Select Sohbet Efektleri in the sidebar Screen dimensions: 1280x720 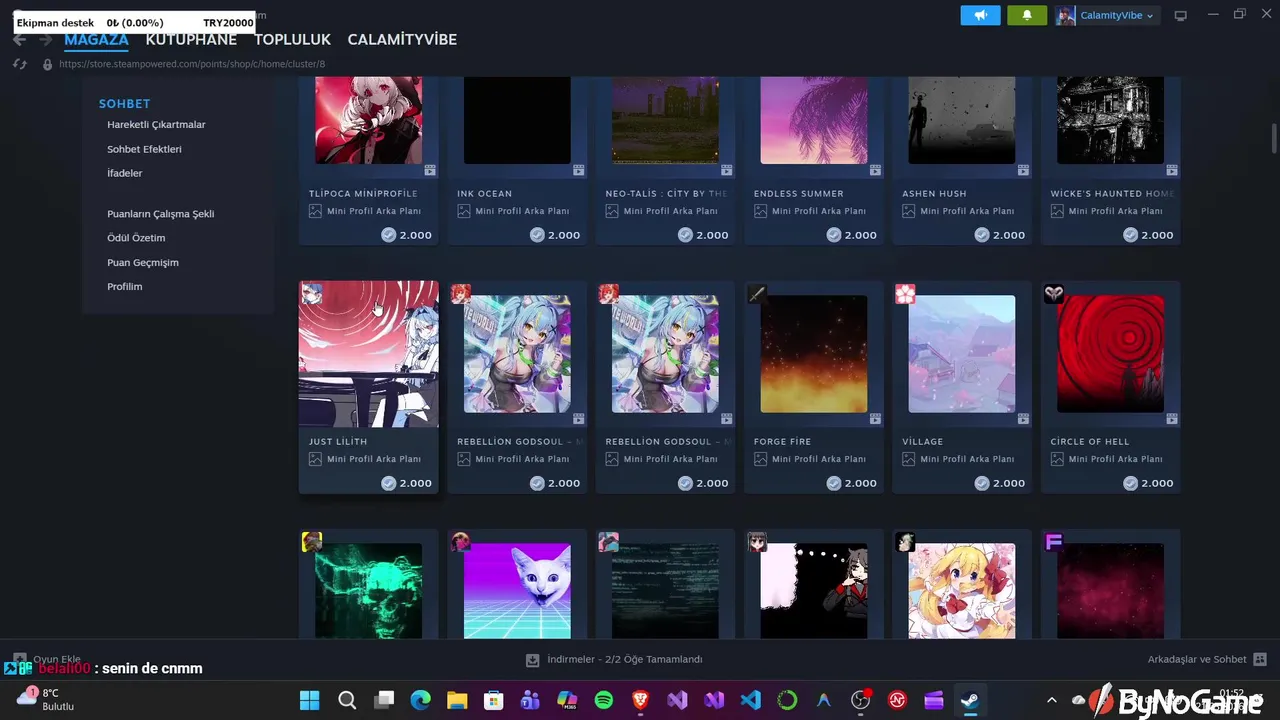click(x=144, y=149)
